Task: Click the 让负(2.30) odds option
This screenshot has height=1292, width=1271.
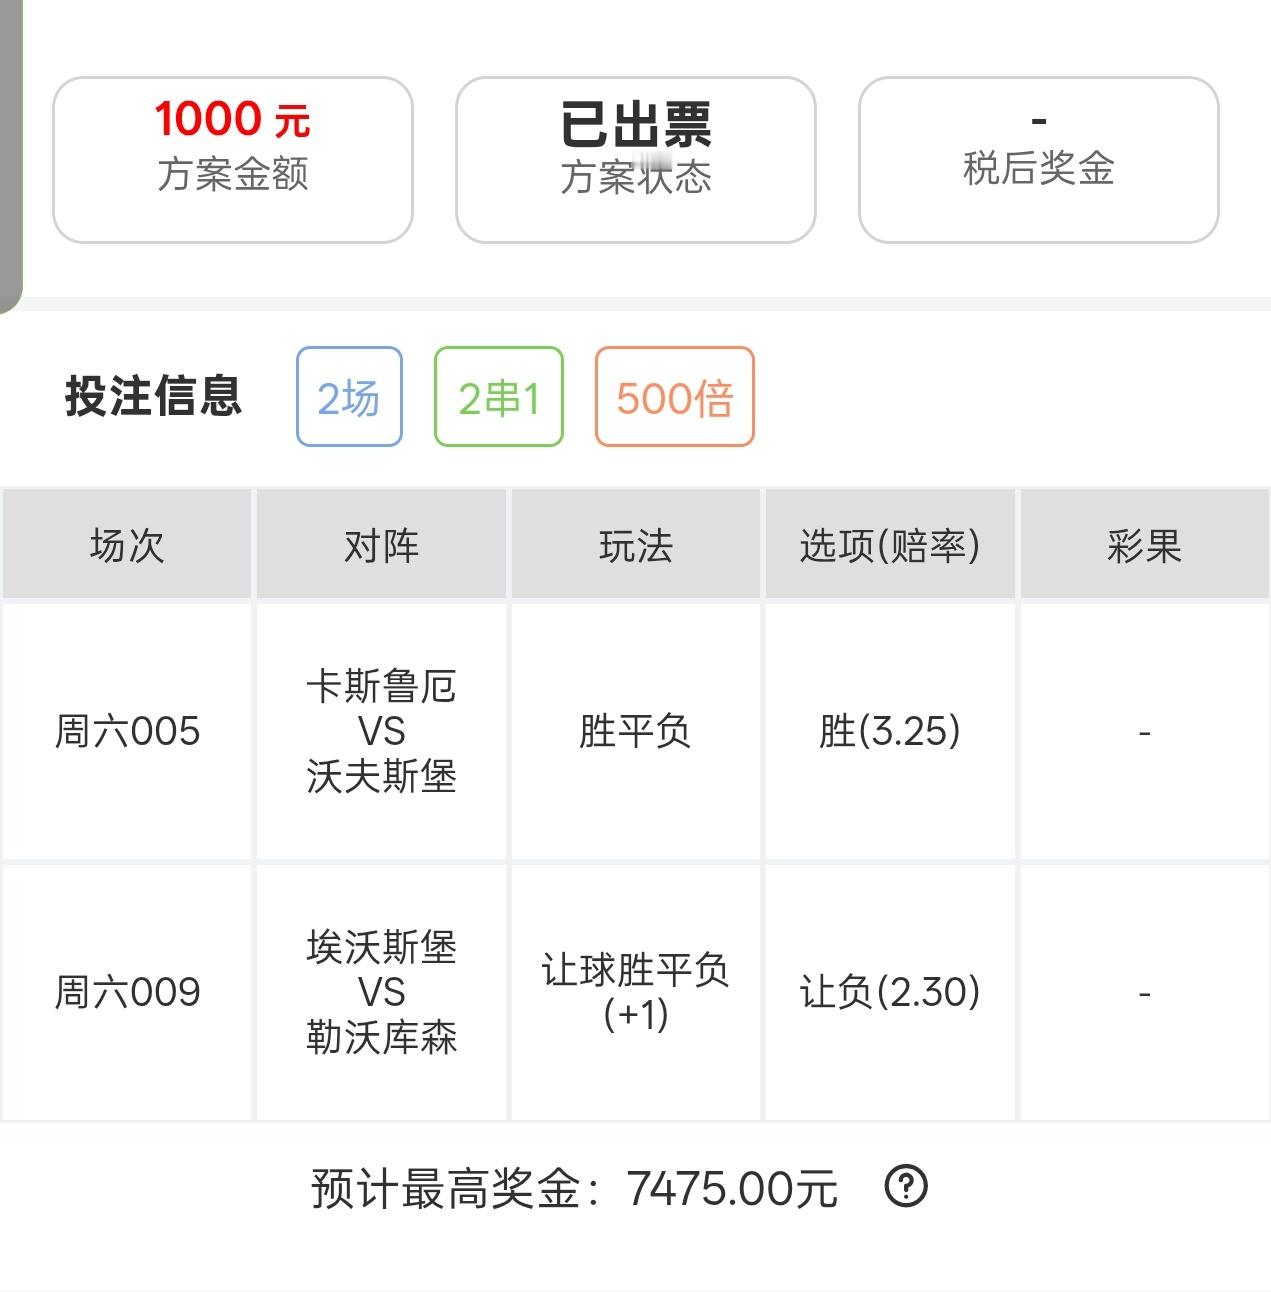Action: click(x=890, y=992)
